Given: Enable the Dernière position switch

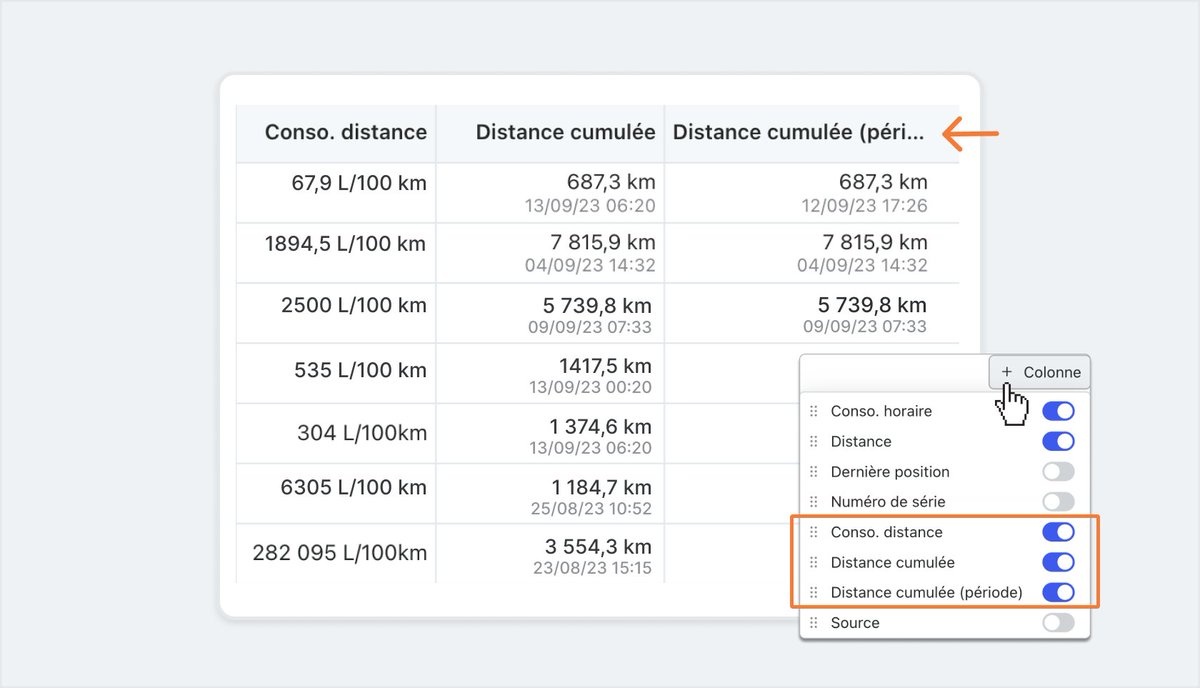Looking at the screenshot, I should [1058, 471].
